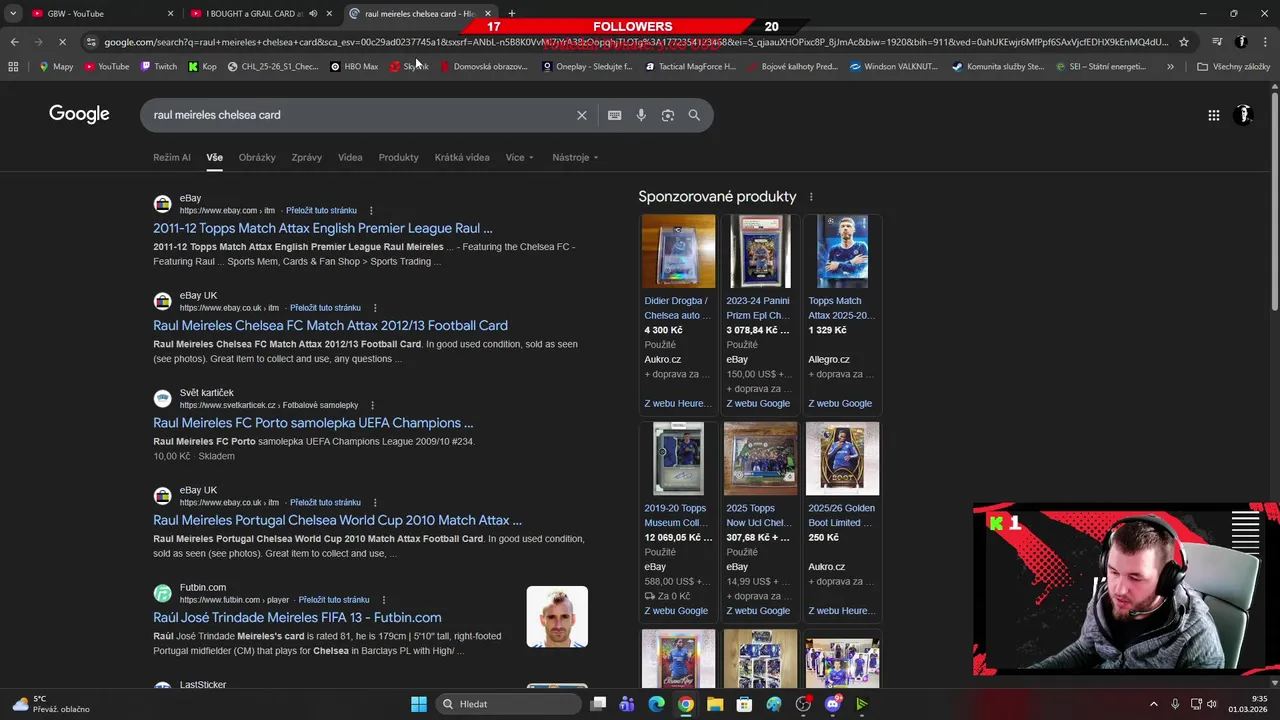Select Produkty search filter
1280x720 pixels.
point(398,157)
